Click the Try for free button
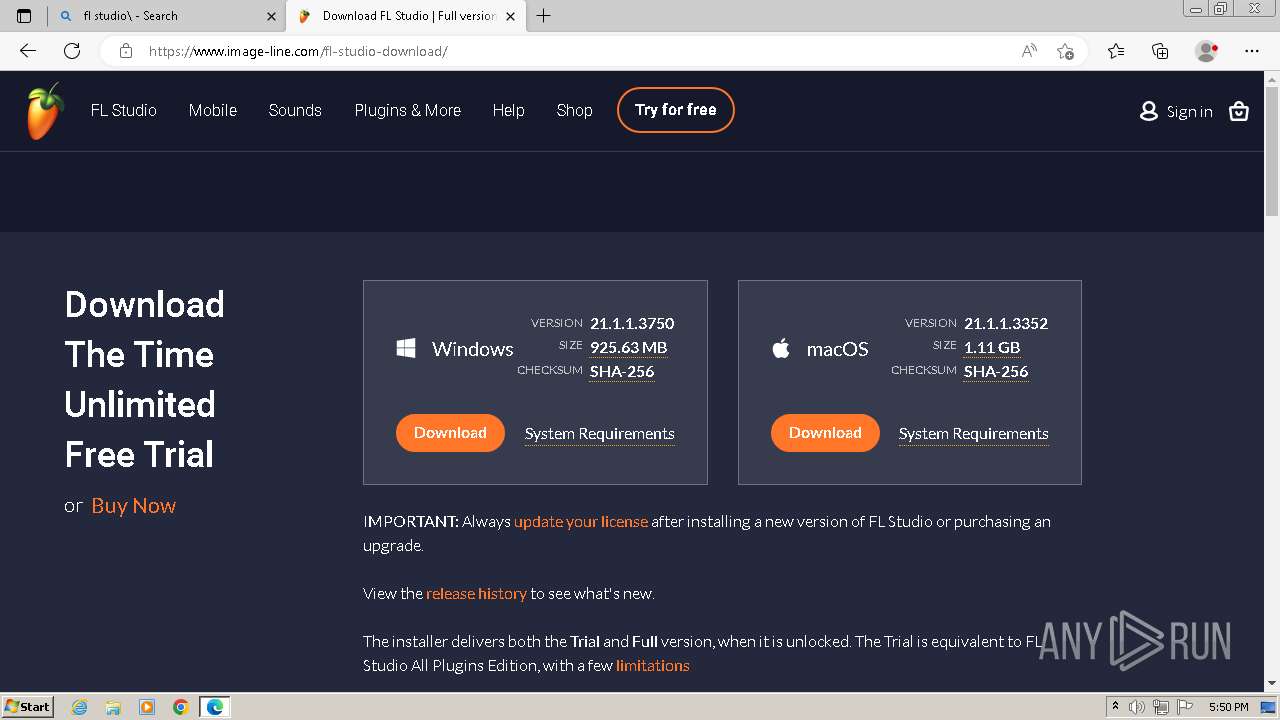This screenshot has width=1280, height=720. (x=676, y=110)
